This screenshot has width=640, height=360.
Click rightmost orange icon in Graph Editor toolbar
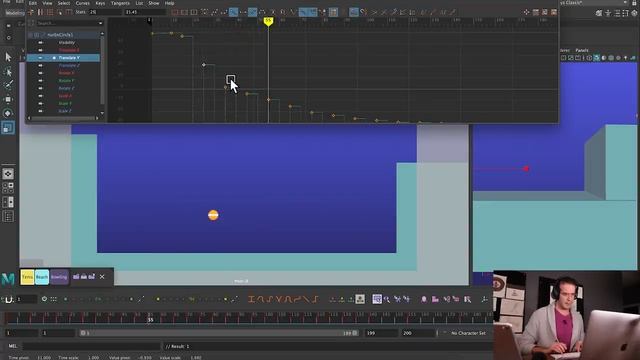554,12
